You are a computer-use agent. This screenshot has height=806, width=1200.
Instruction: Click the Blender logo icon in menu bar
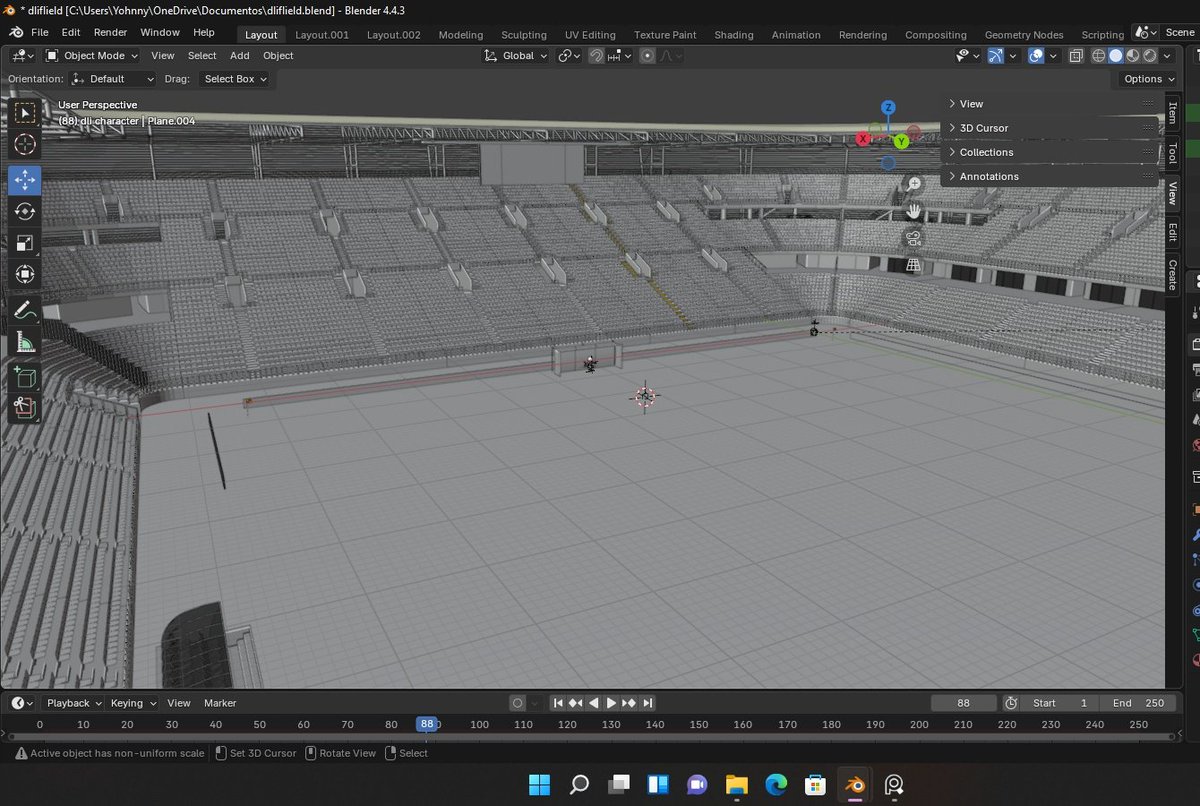[x=16, y=32]
